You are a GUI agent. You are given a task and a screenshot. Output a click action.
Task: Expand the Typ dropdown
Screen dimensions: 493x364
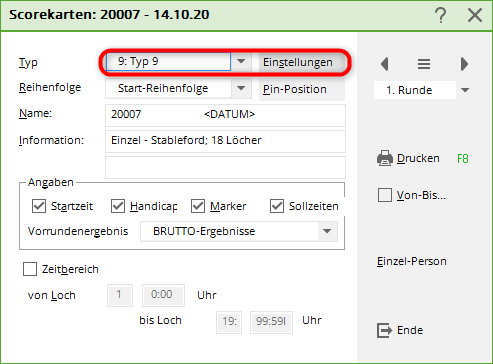click(x=241, y=62)
